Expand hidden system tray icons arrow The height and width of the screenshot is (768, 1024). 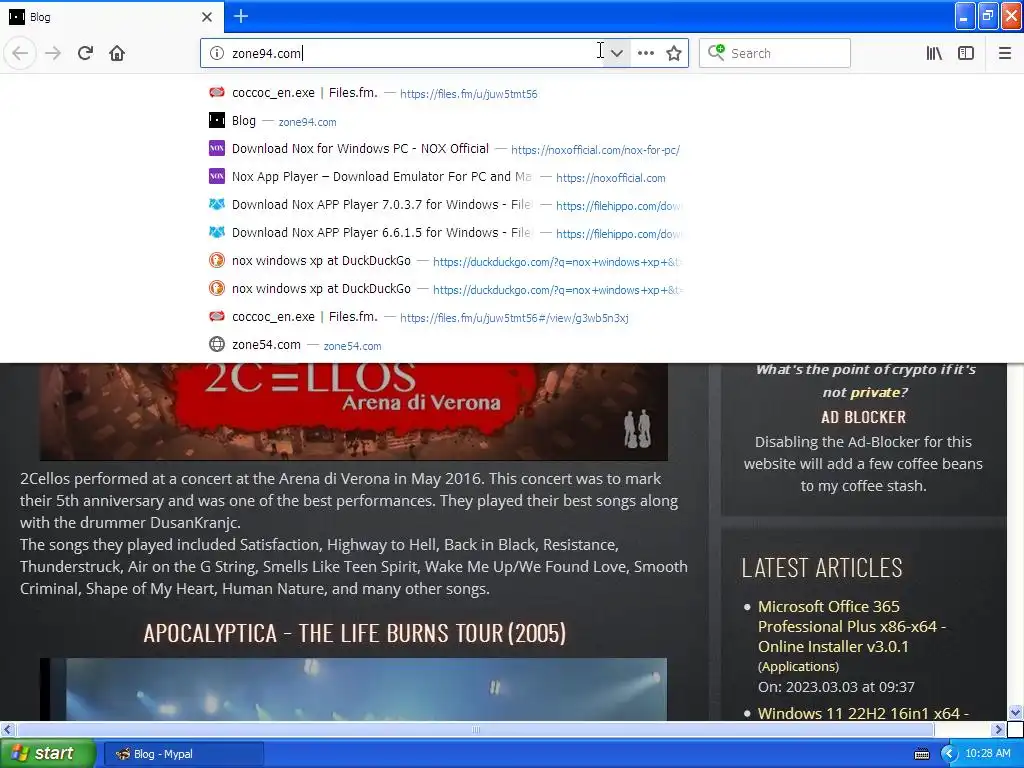(x=949, y=754)
